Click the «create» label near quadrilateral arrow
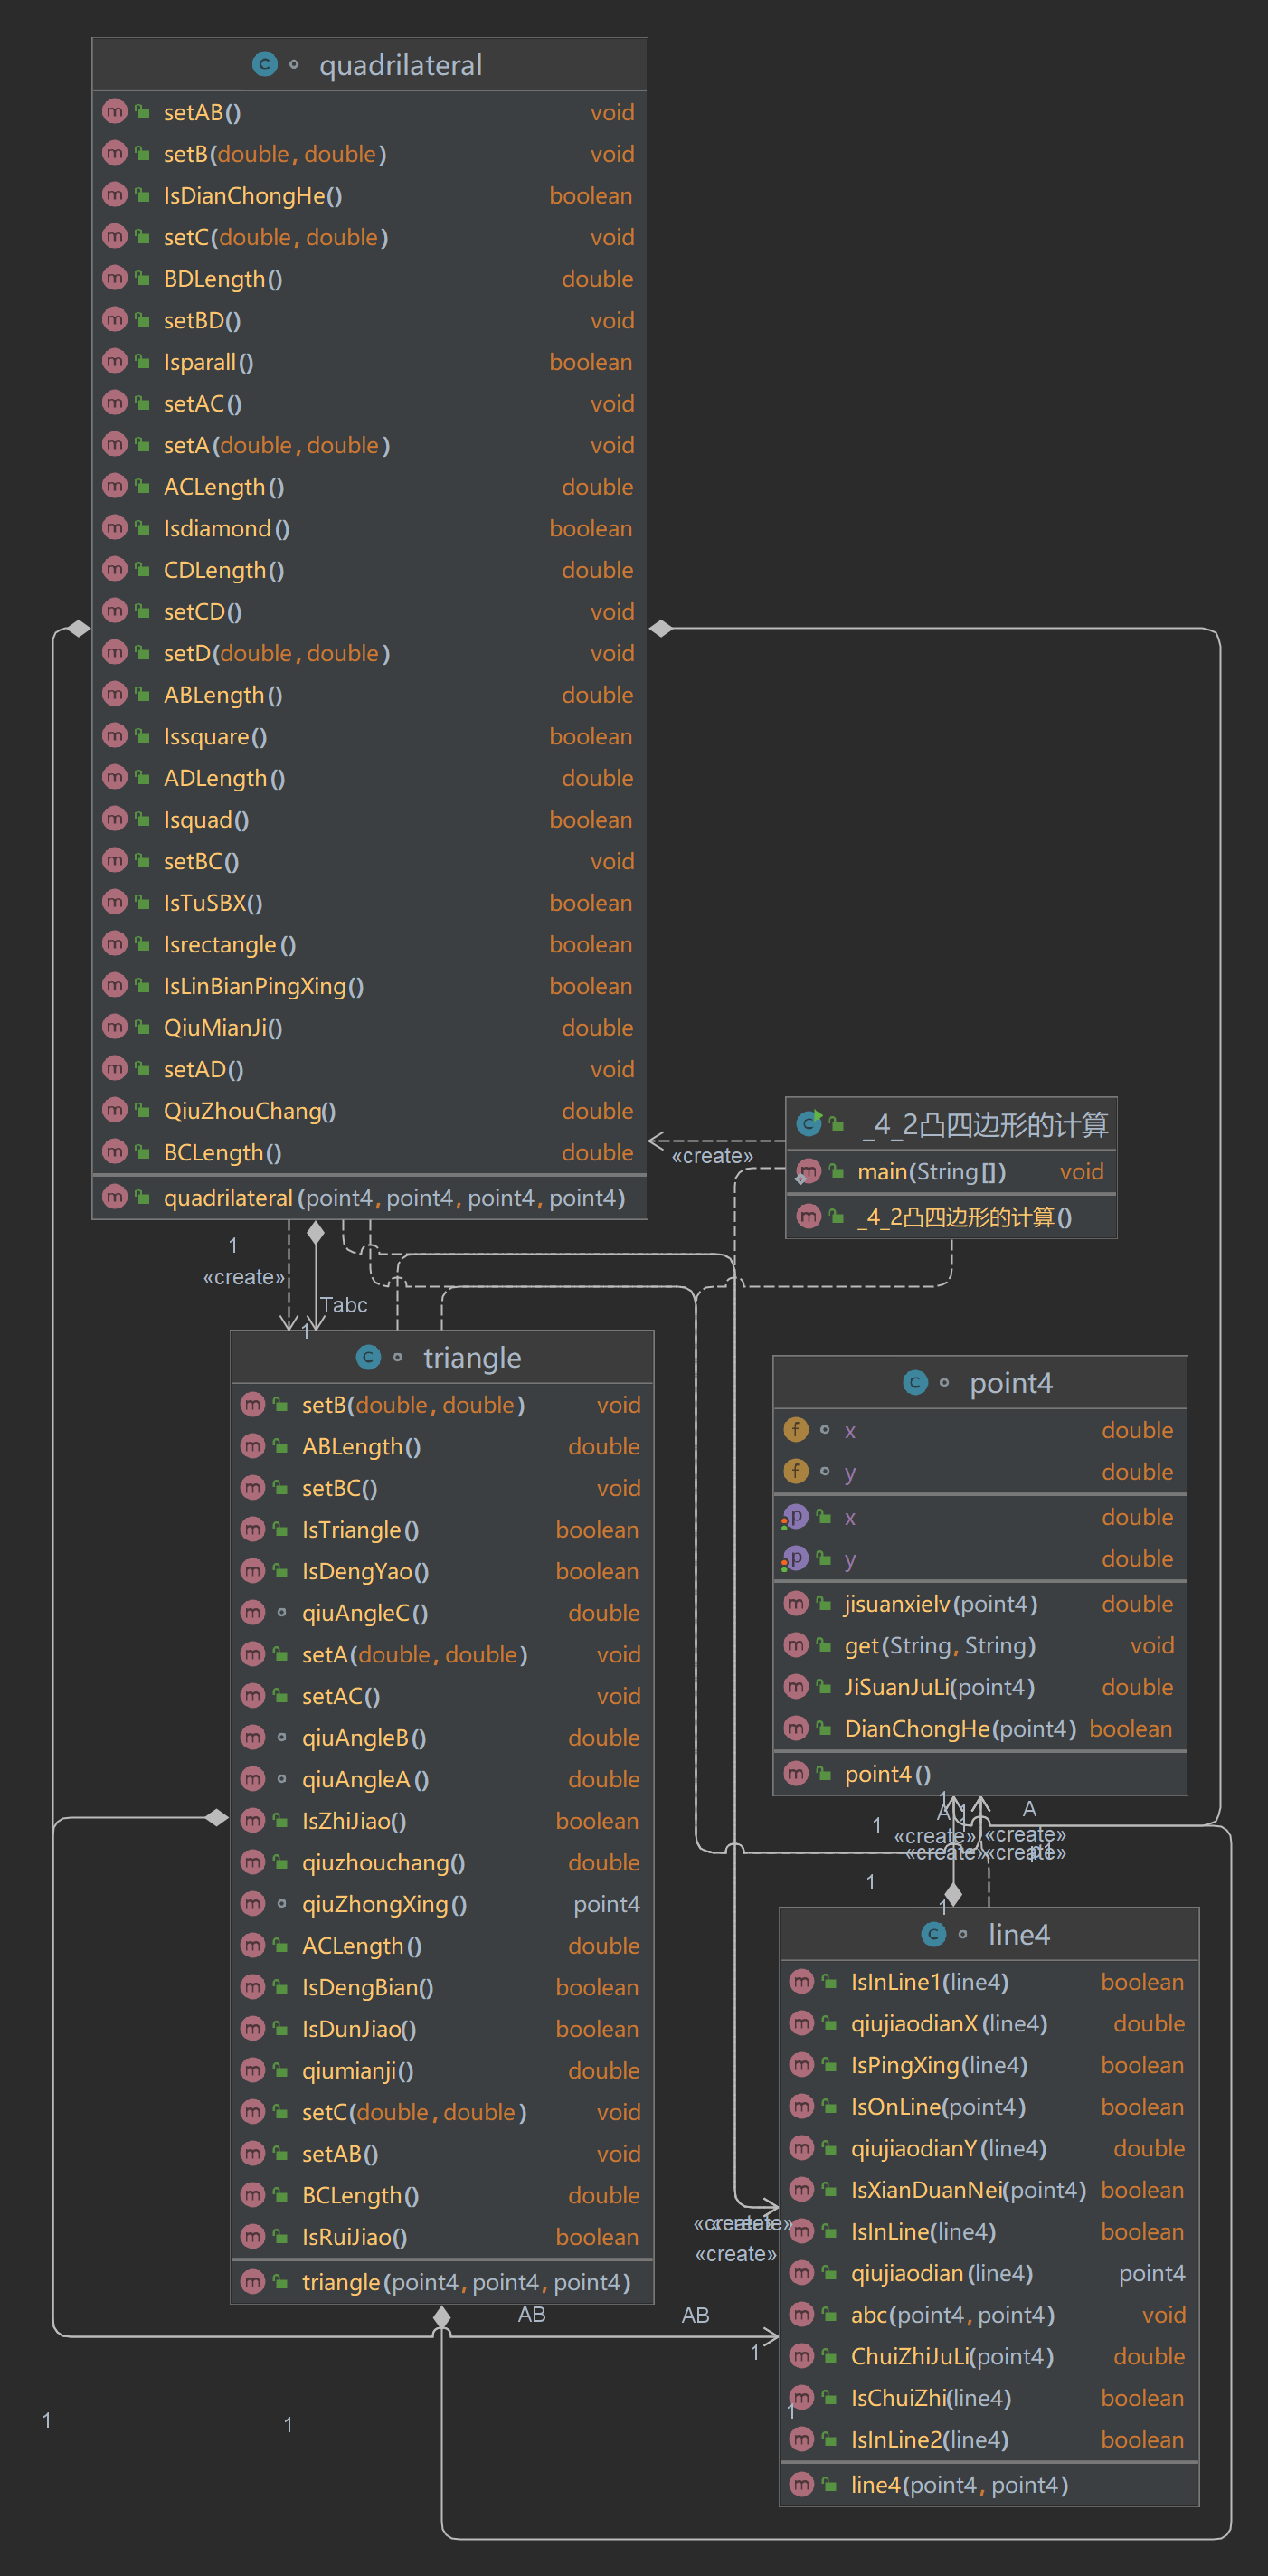 tap(712, 1156)
